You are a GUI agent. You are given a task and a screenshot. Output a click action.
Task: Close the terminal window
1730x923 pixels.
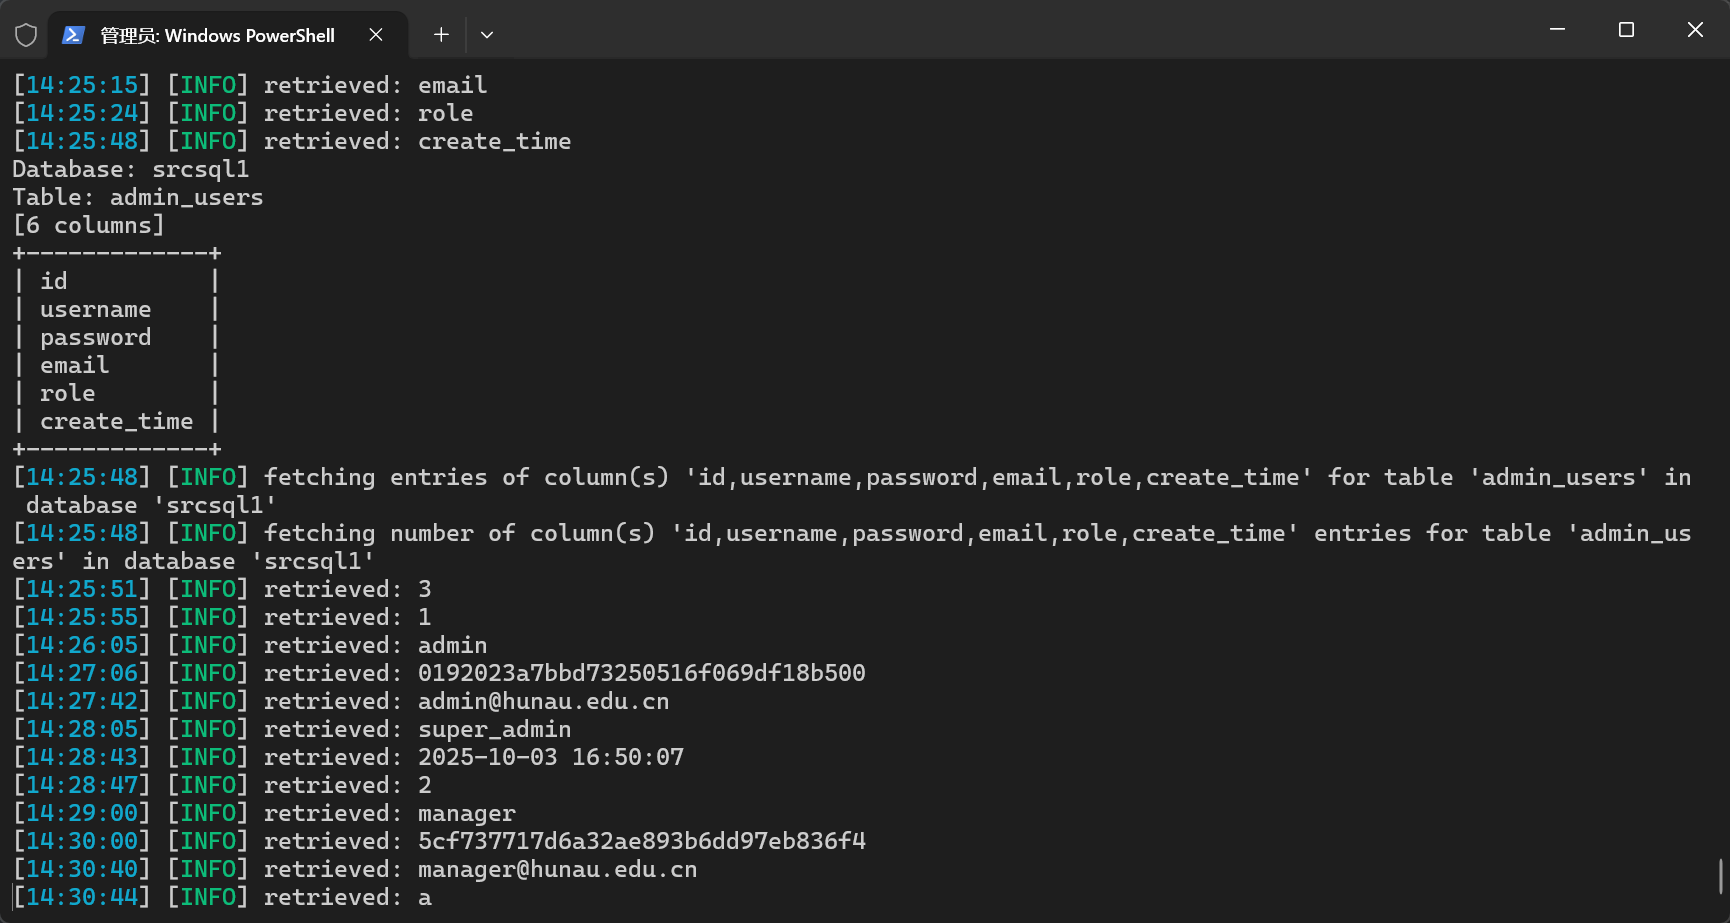tap(1695, 30)
